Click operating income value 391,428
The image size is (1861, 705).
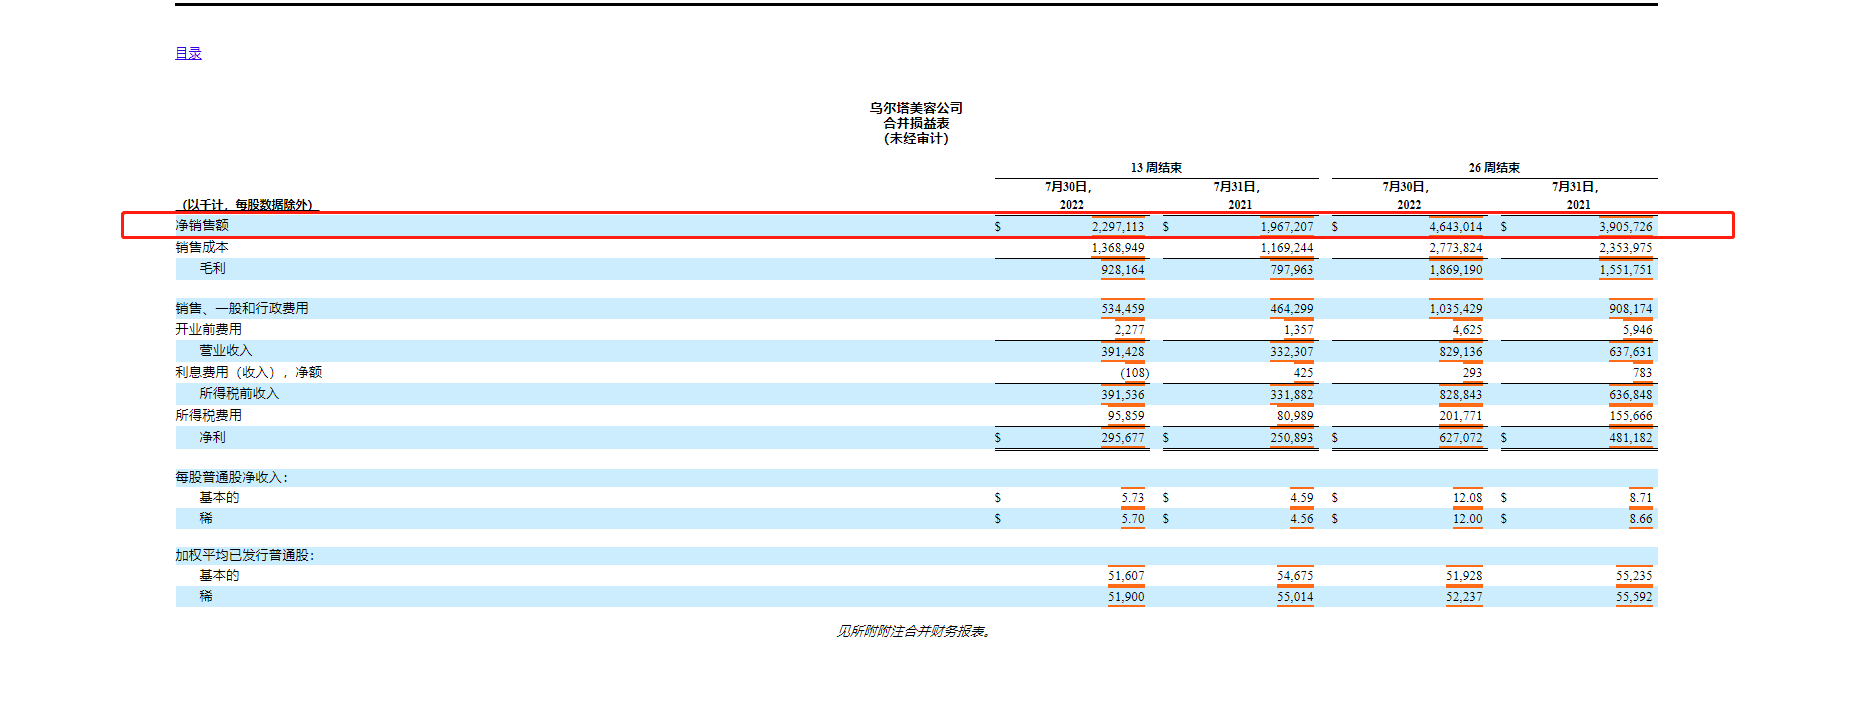[x=1123, y=352]
